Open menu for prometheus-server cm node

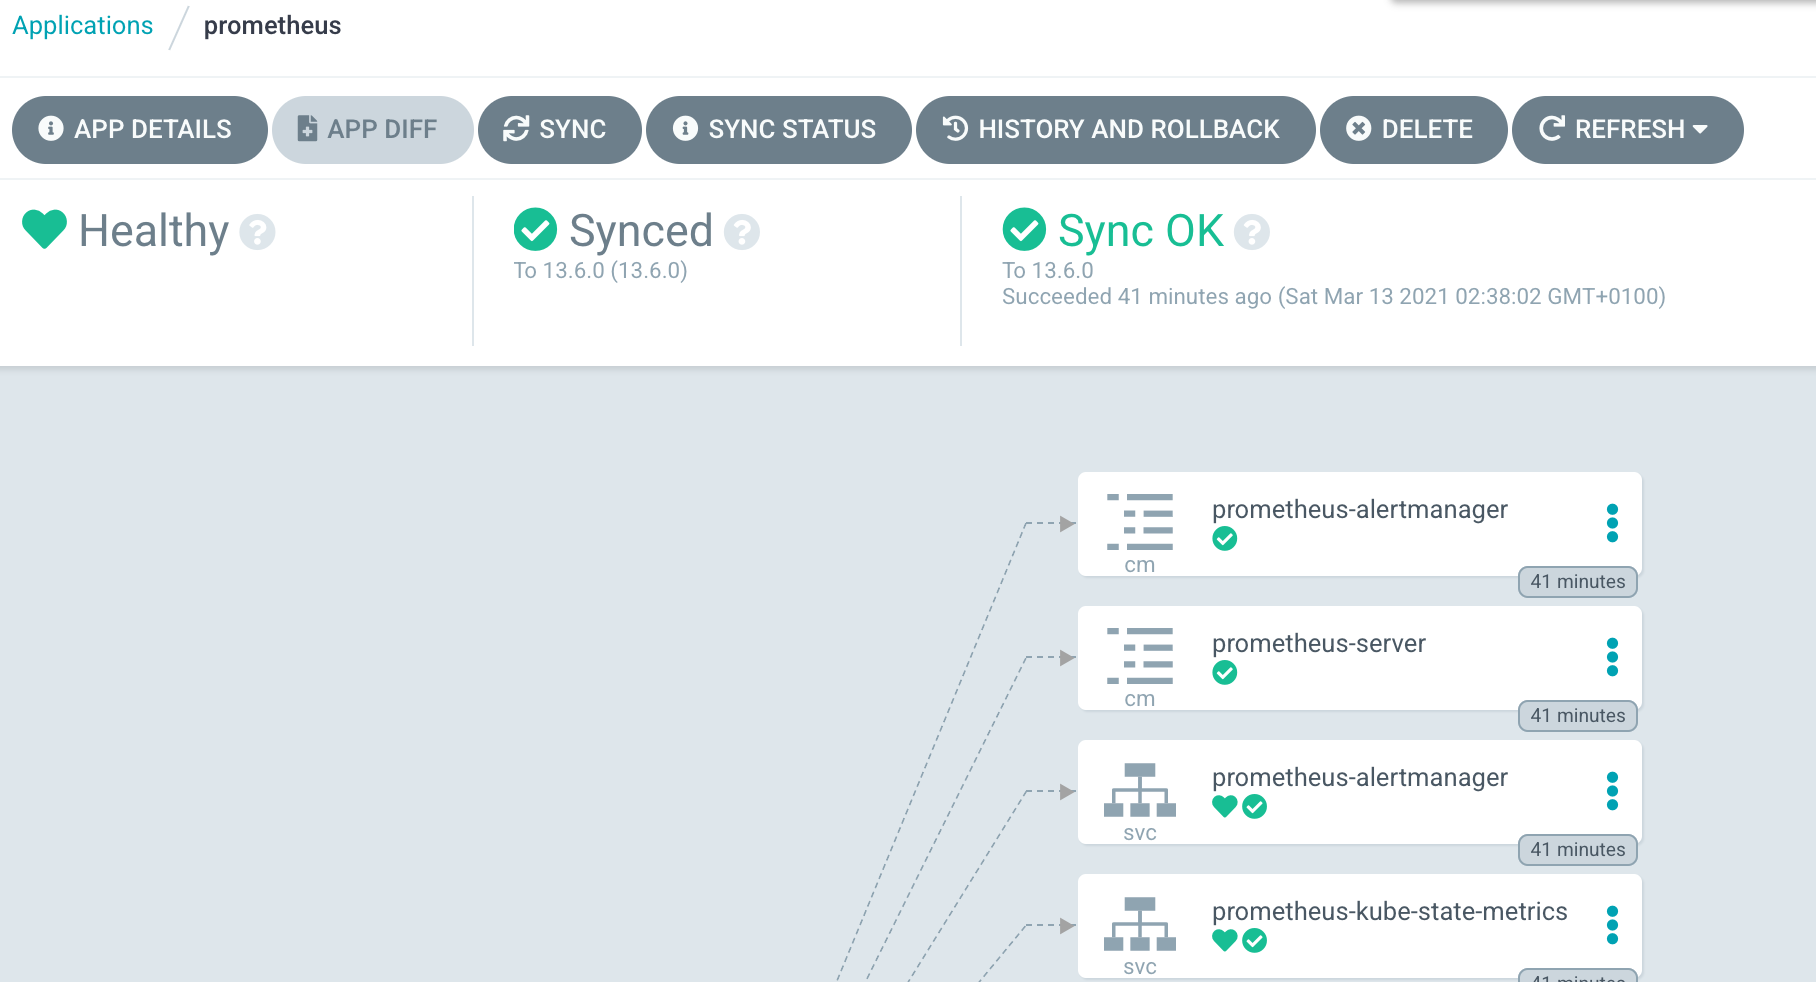coord(1612,657)
